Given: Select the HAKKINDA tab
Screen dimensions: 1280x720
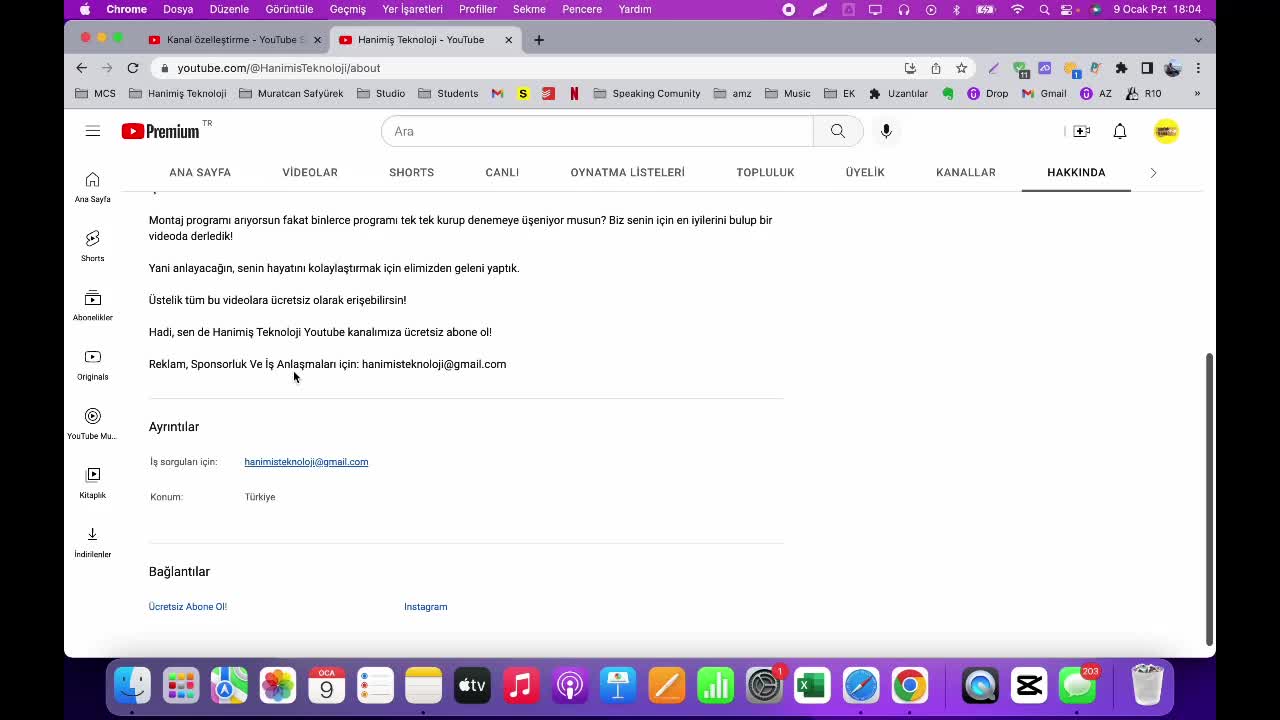Looking at the screenshot, I should (x=1076, y=172).
